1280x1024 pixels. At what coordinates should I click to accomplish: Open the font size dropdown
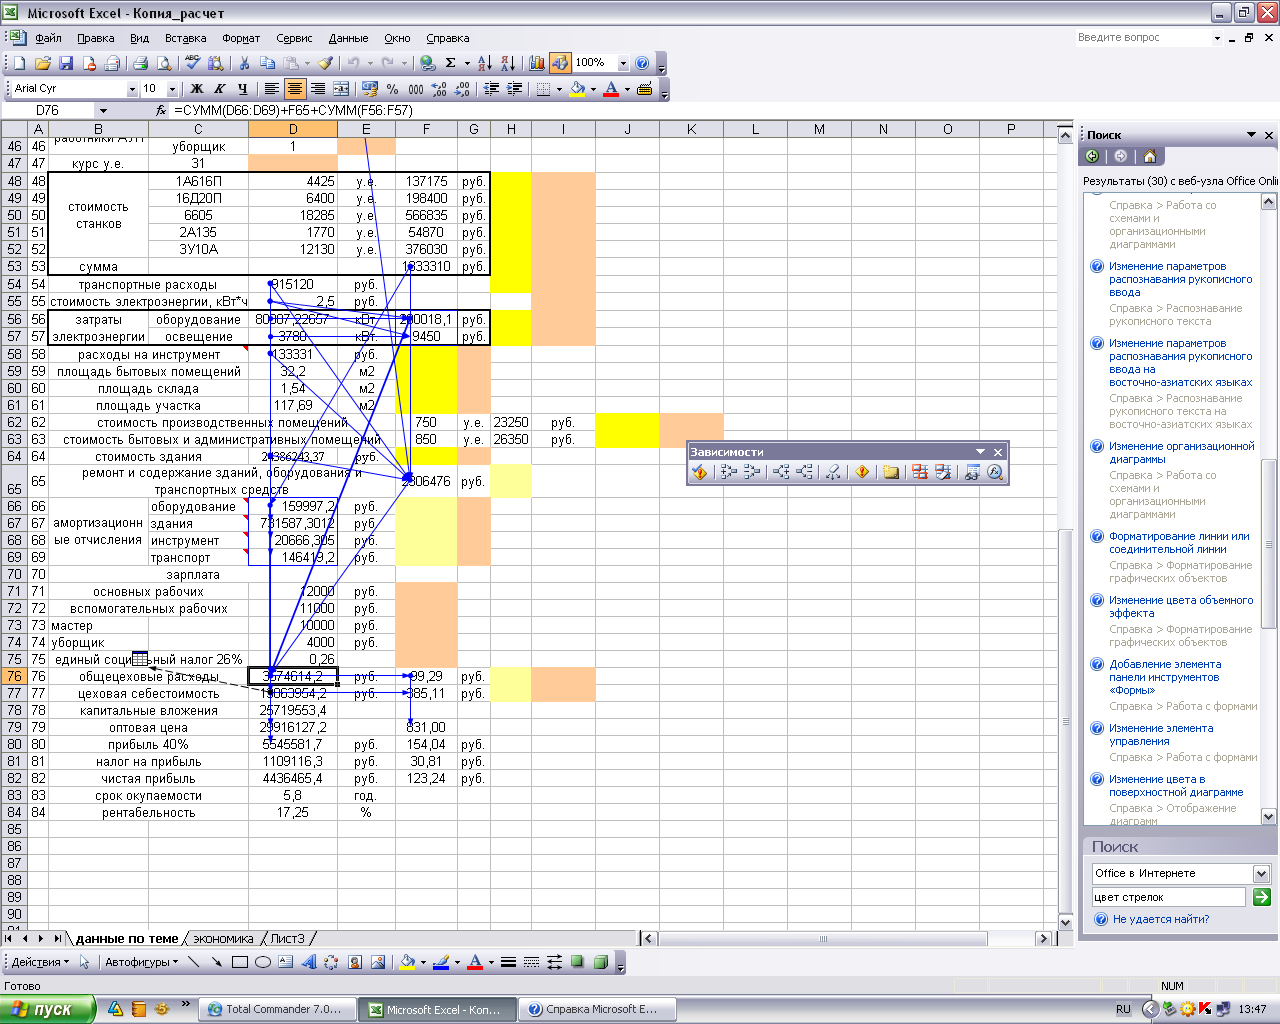pos(172,89)
